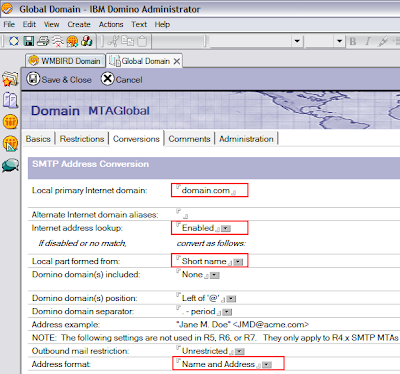Click the orange globe toolbar icon
Screen dimensions: 400x374
(72, 41)
